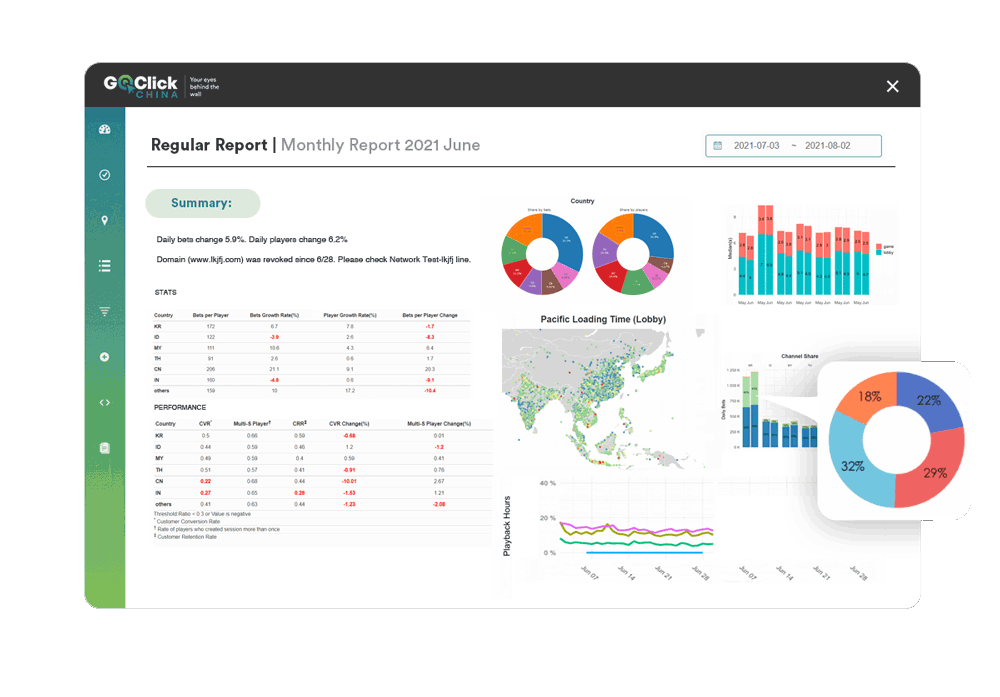Click the Monthly Report 2021 June title

[381, 144]
